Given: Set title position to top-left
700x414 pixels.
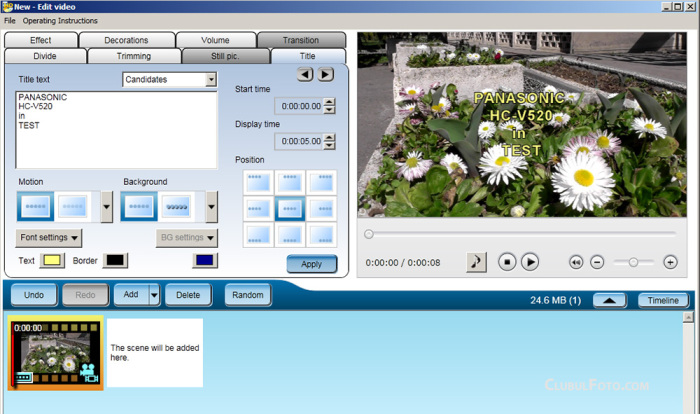Looking at the screenshot, I should pyautogui.click(x=258, y=182).
